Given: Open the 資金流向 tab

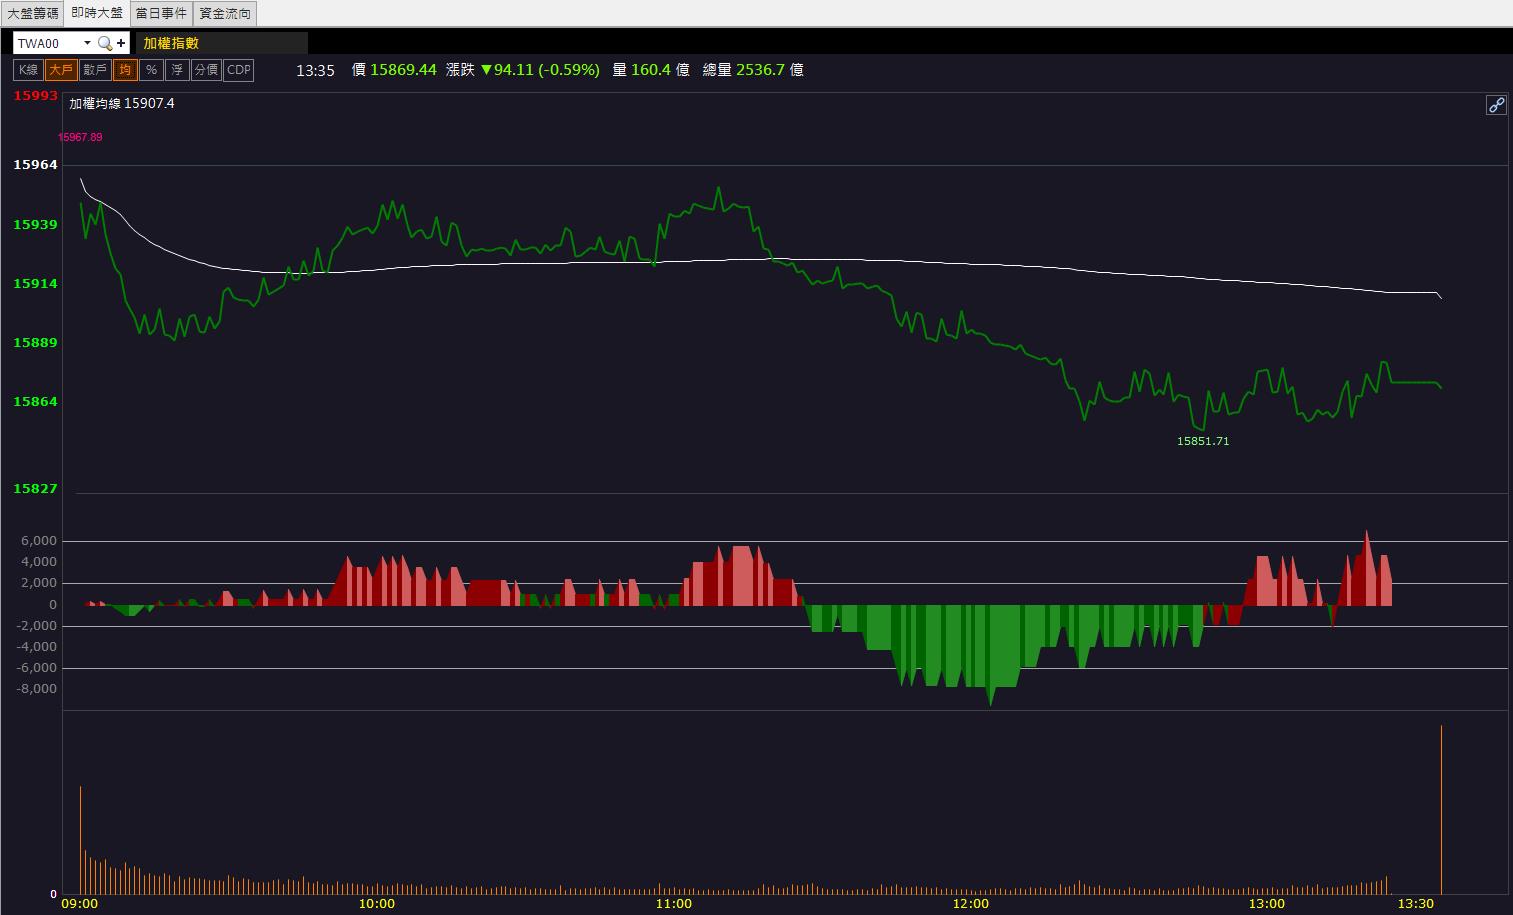Looking at the screenshot, I should [225, 13].
